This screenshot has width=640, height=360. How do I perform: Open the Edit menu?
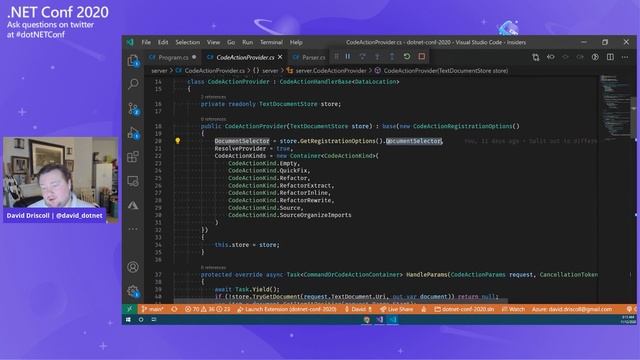[x=163, y=42]
